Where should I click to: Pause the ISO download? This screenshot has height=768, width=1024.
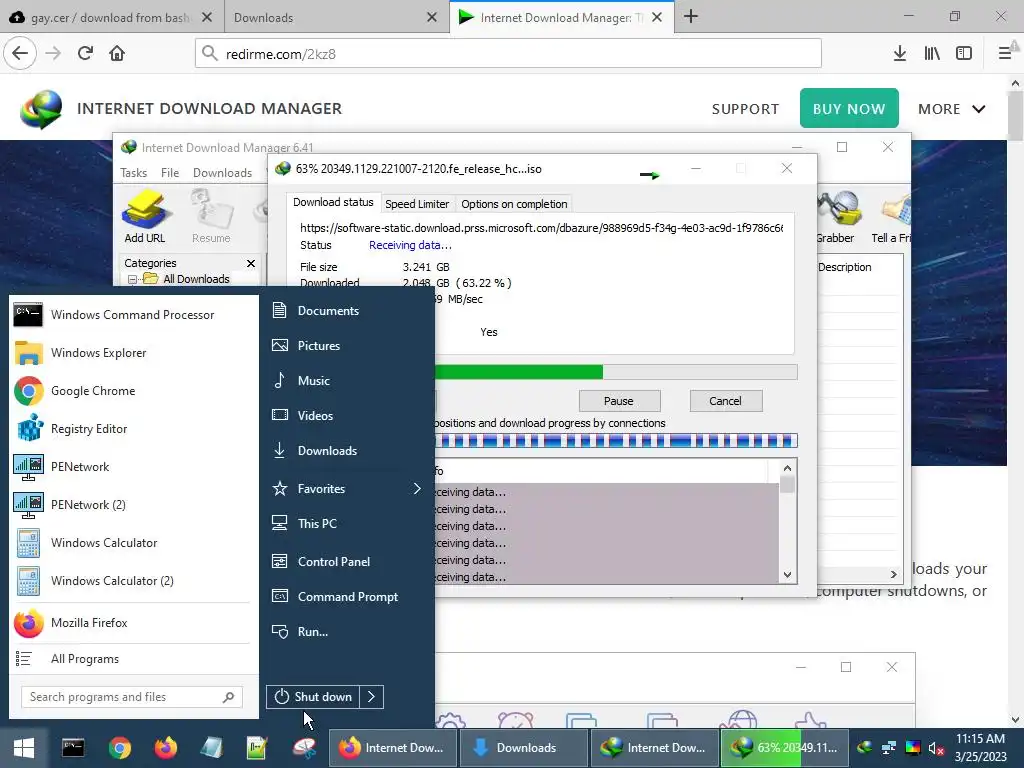pyautogui.click(x=619, y=401)
